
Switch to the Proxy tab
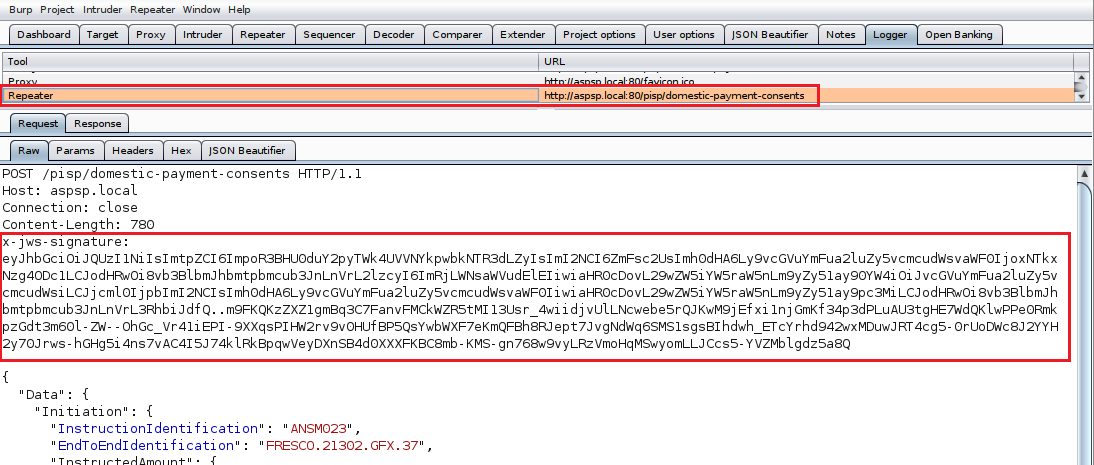tap(151, 34)
